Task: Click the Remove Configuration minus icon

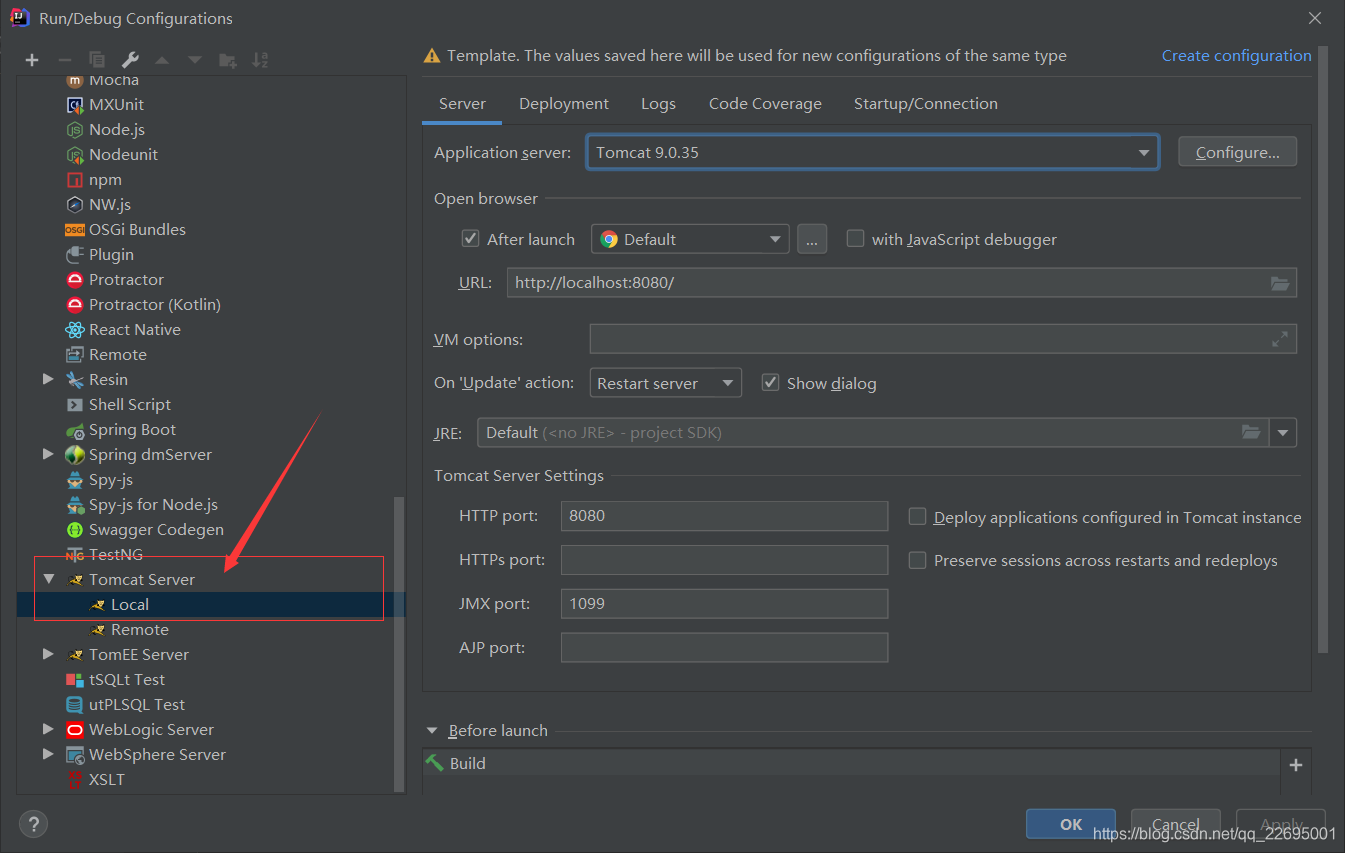Action: click(64, 60)
